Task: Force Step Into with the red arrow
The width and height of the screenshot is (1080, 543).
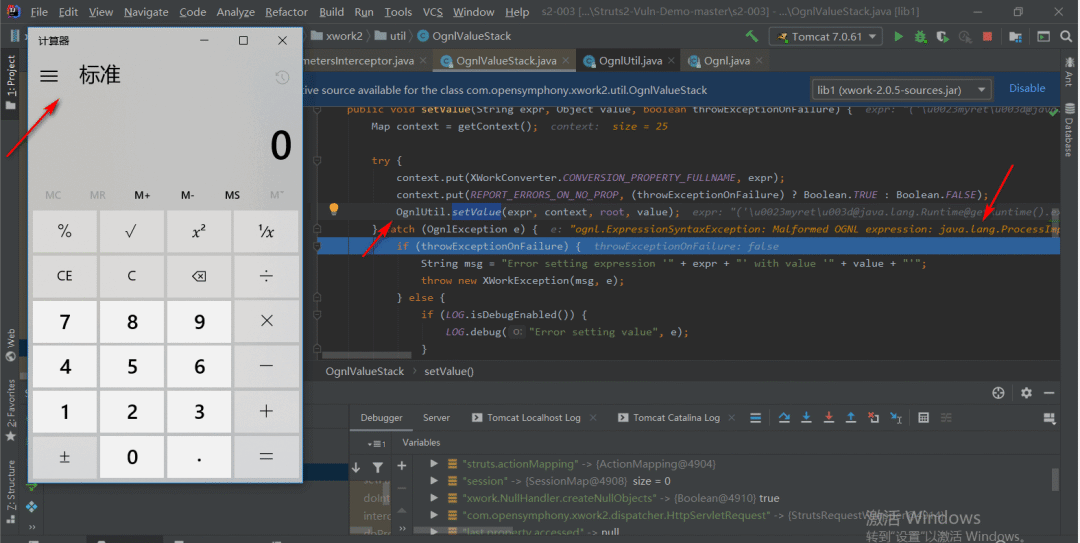Action: tap(829, 418)
